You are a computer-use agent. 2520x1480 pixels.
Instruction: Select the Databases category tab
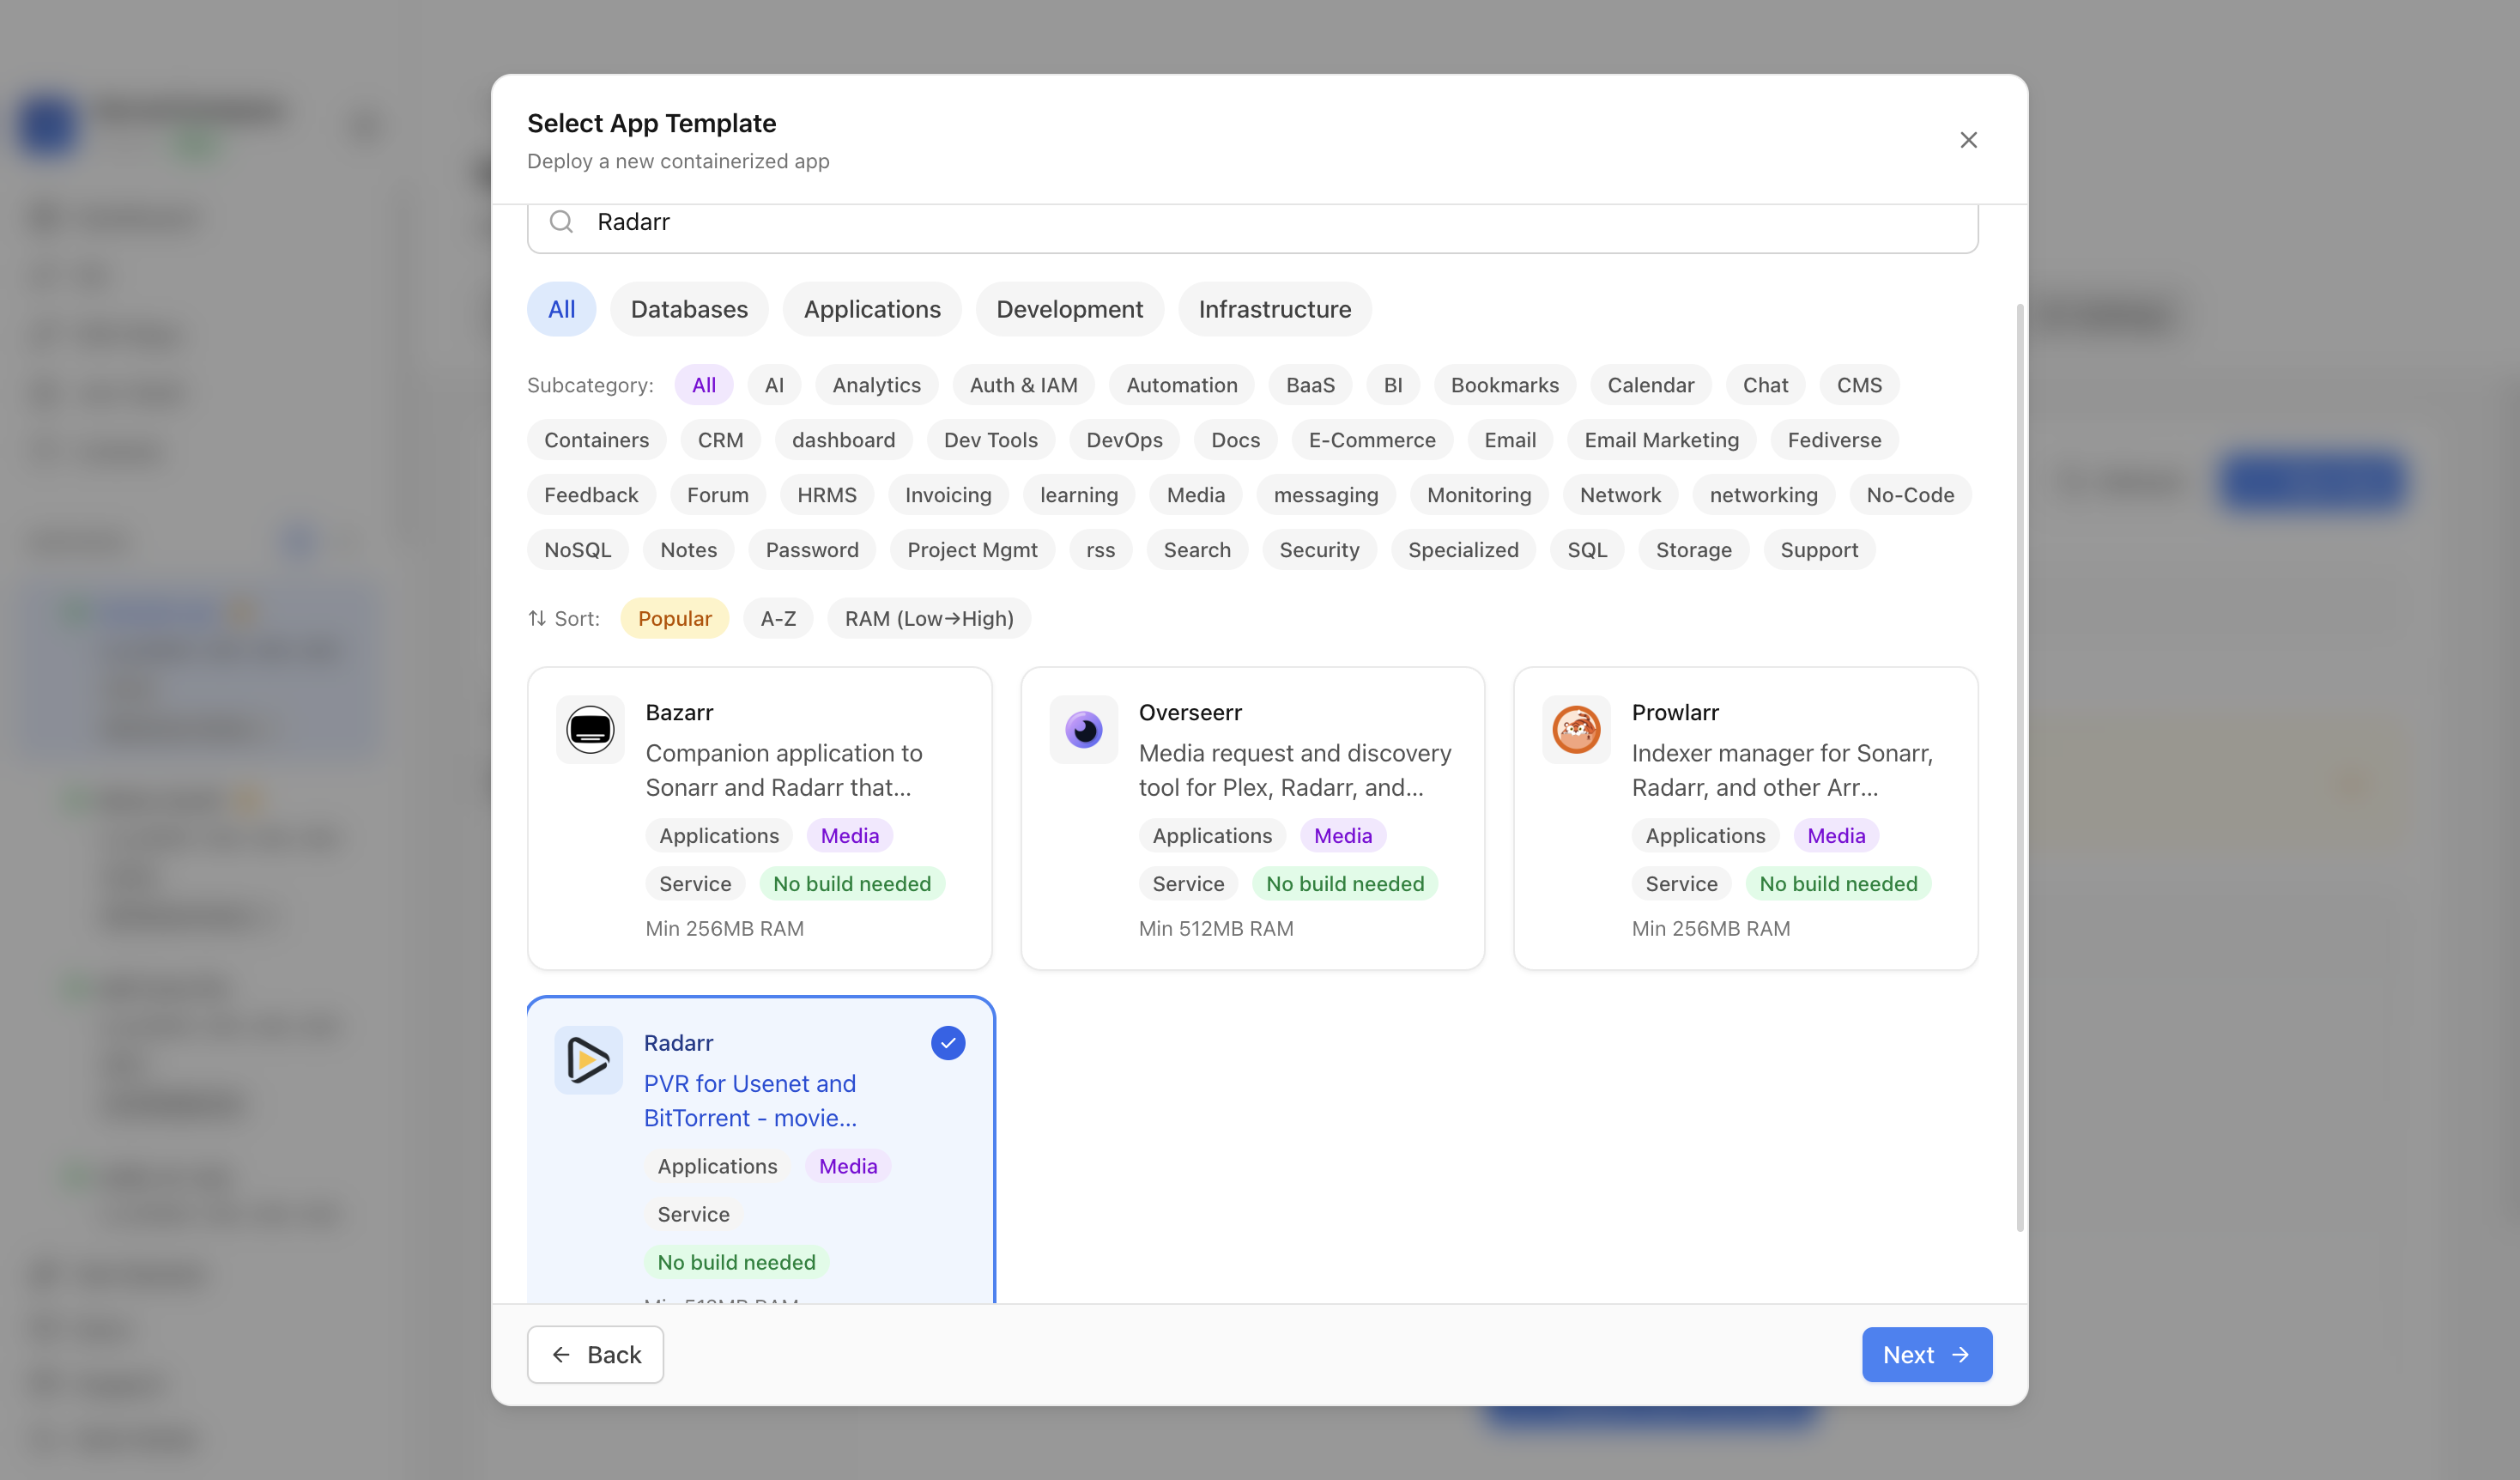coord(689,309)
